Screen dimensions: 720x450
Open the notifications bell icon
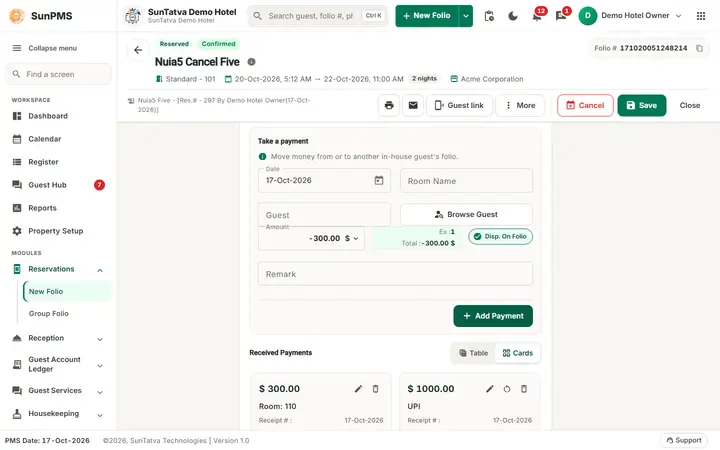(537, 16)
